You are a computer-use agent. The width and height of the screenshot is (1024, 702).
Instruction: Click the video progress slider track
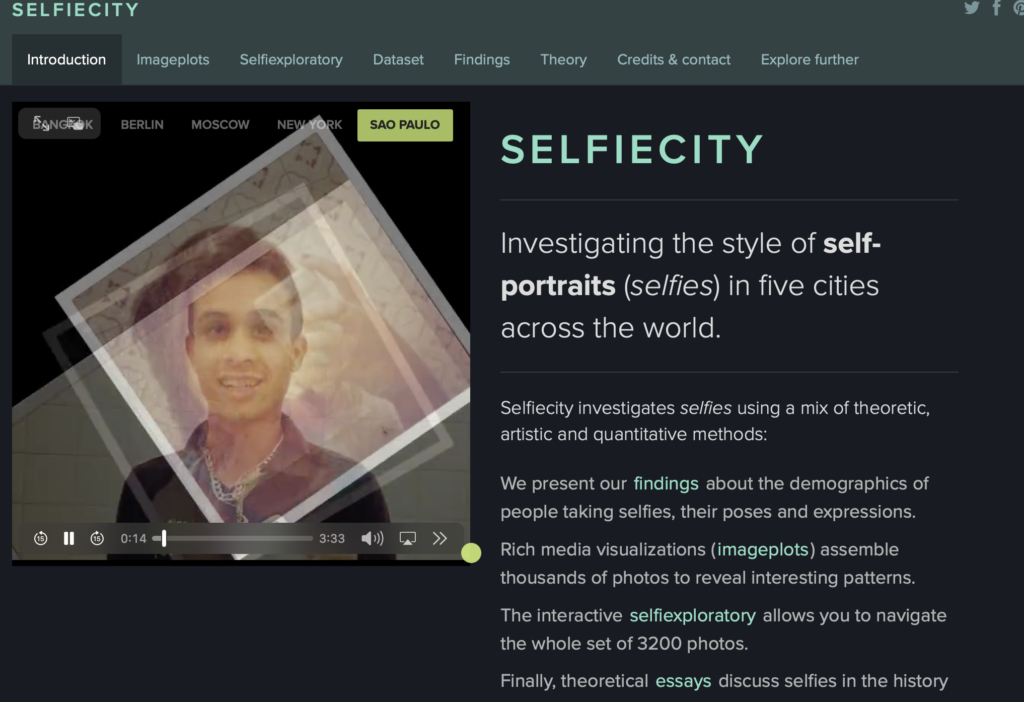point(232,538)
